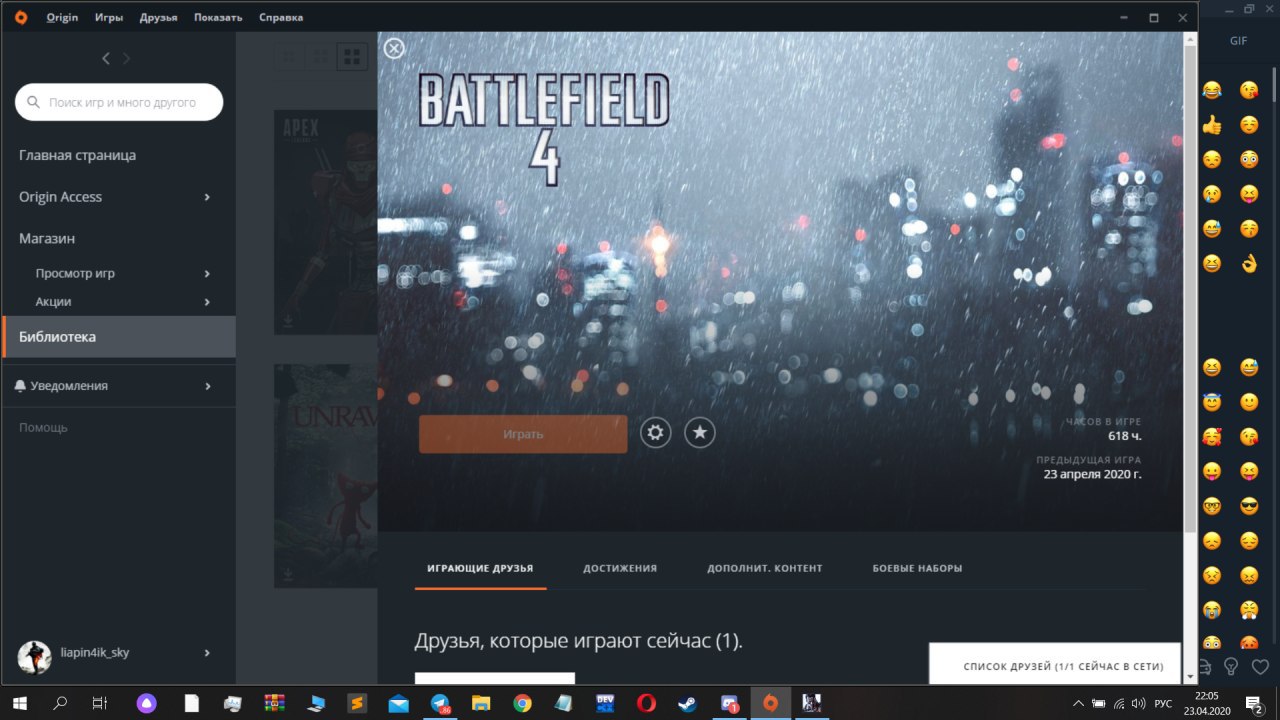The image size is (1280, 720).
Task: Switch to Боевые наборы tab
Action: [x=917, y=568]
